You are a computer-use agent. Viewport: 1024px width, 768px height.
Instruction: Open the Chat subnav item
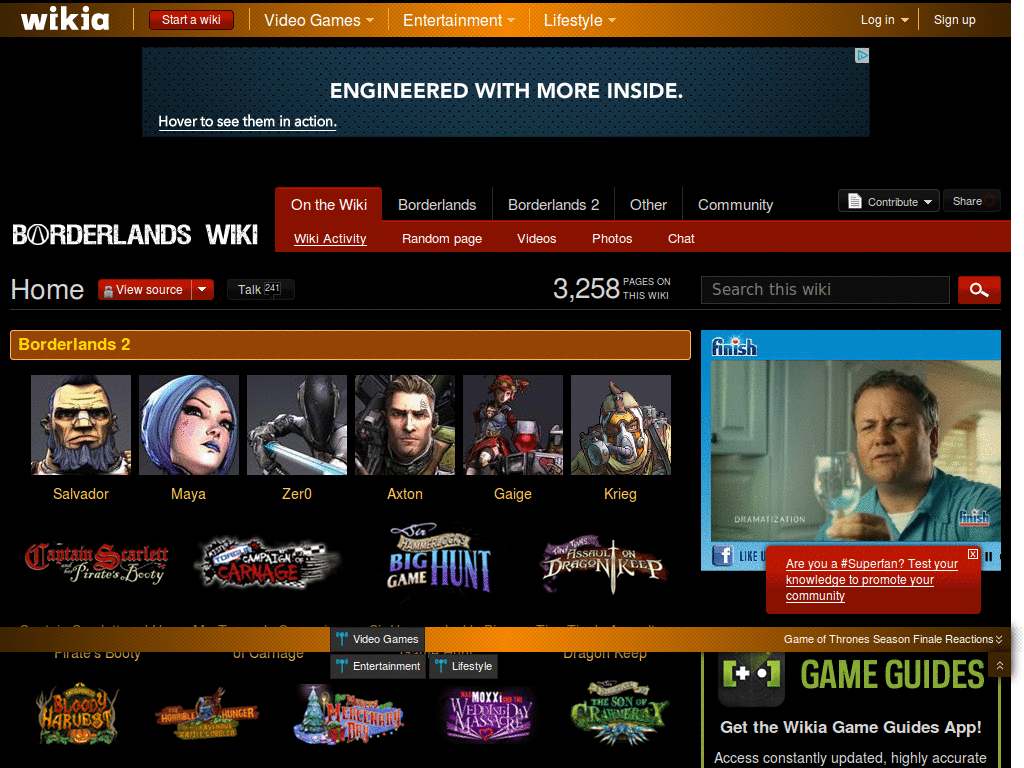coord(680,238)
